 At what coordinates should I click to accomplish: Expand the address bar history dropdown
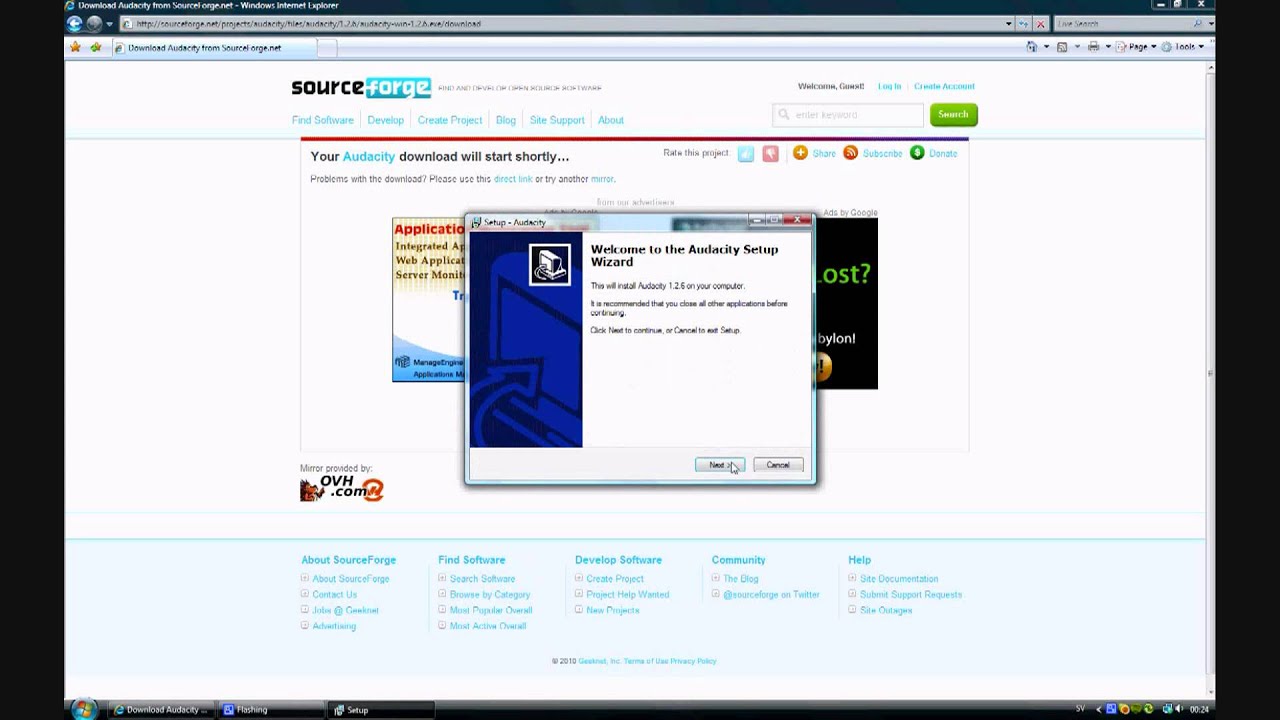click(x=1009, y=24)
